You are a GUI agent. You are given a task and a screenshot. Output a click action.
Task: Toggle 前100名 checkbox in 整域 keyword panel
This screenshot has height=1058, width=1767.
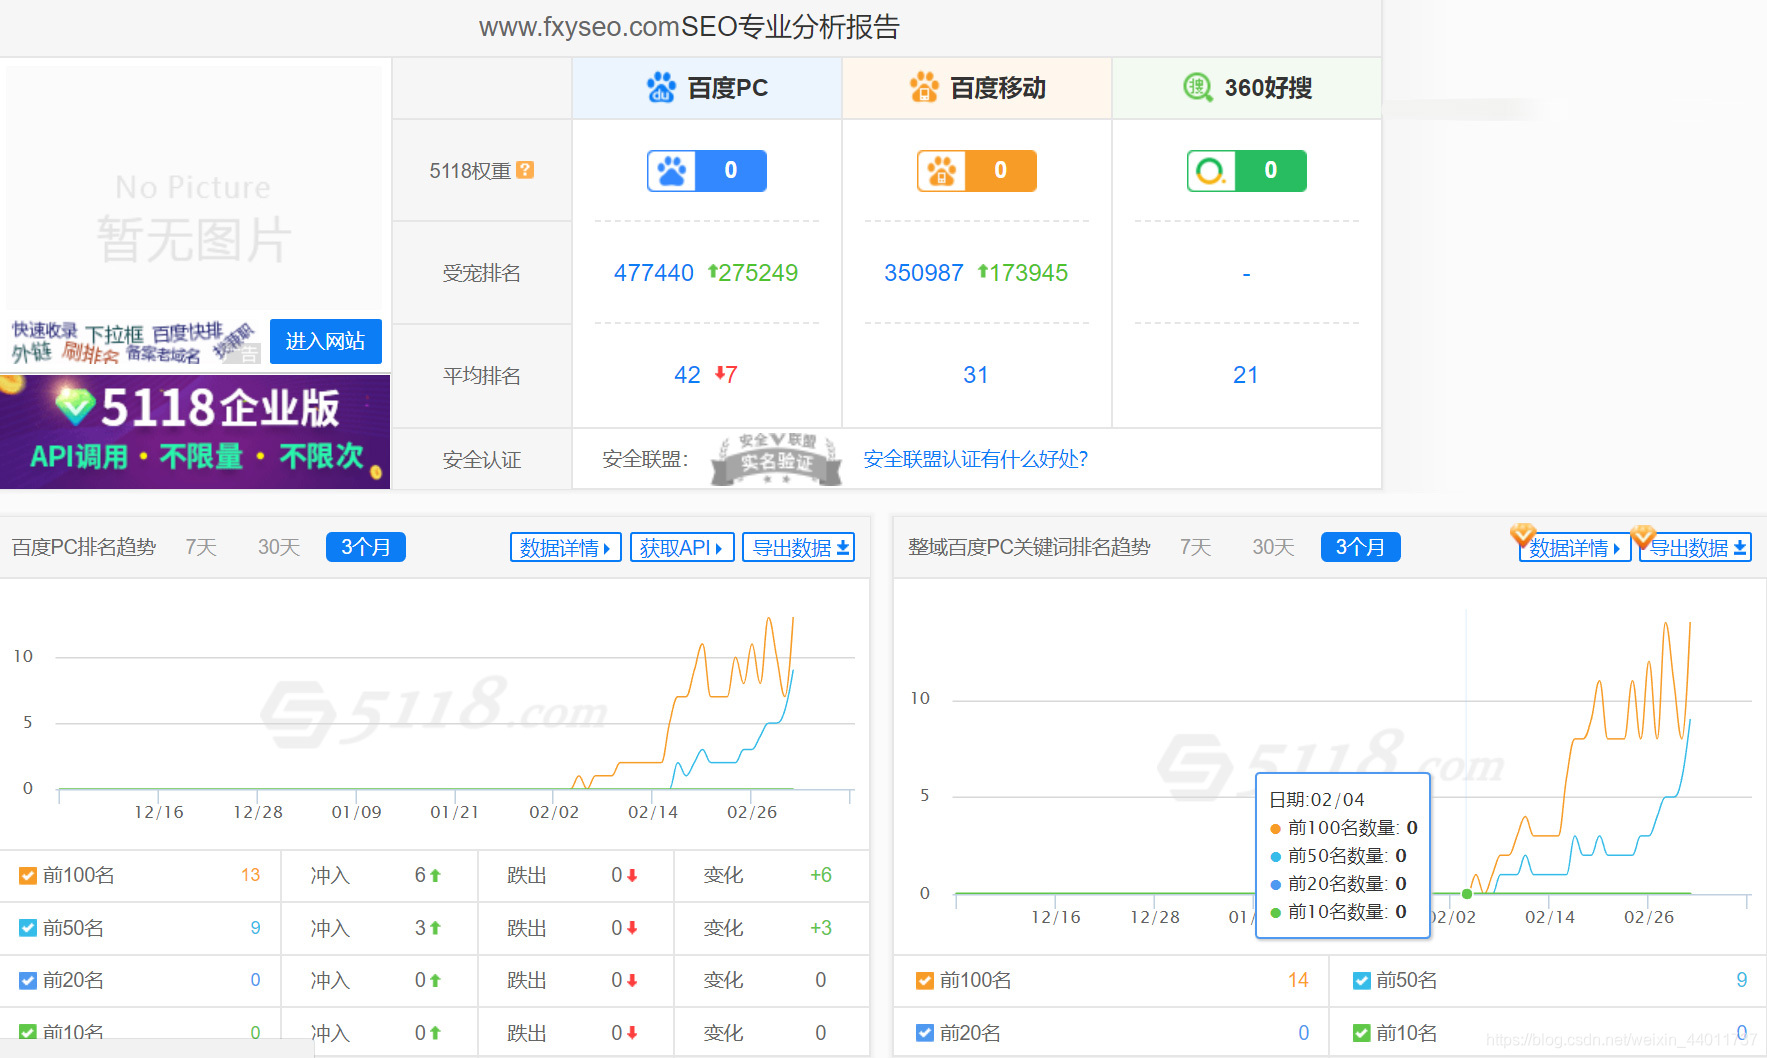(925, 981)
